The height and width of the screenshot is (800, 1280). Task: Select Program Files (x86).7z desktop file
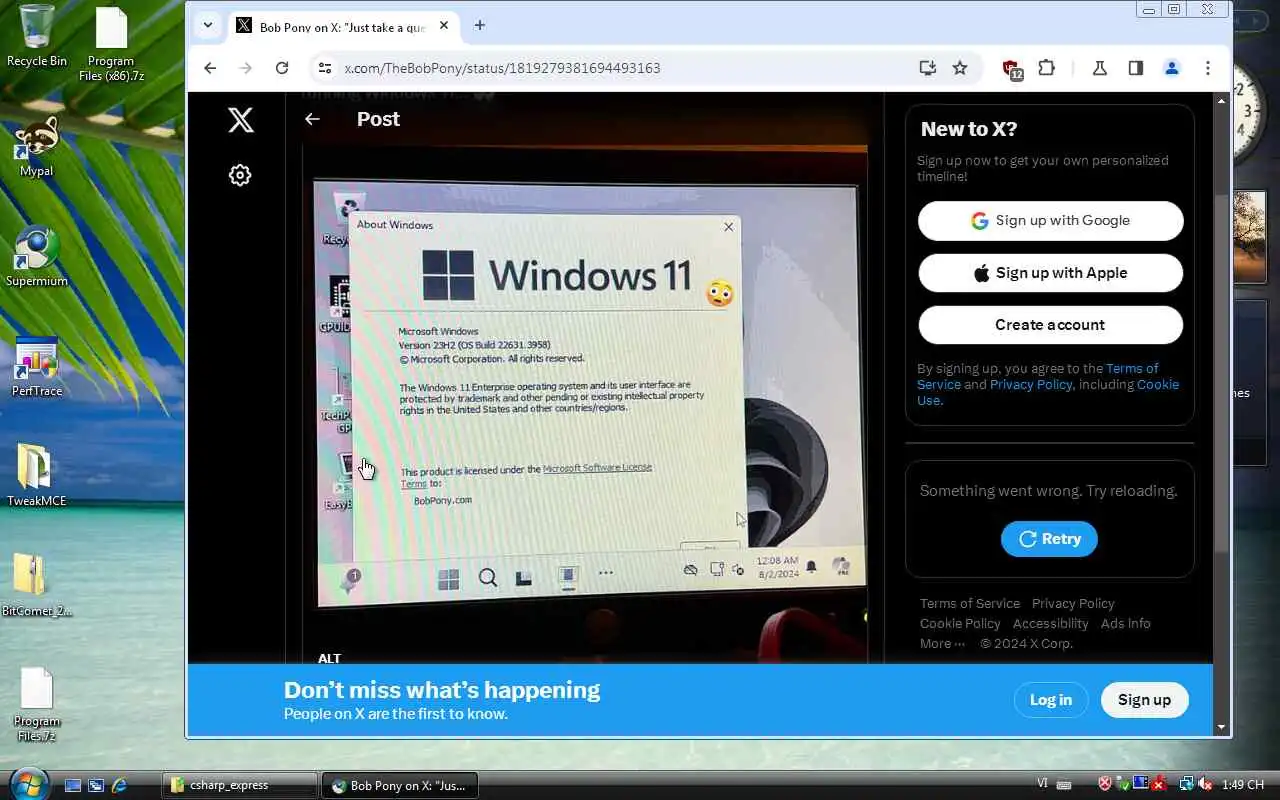[111, 44]
